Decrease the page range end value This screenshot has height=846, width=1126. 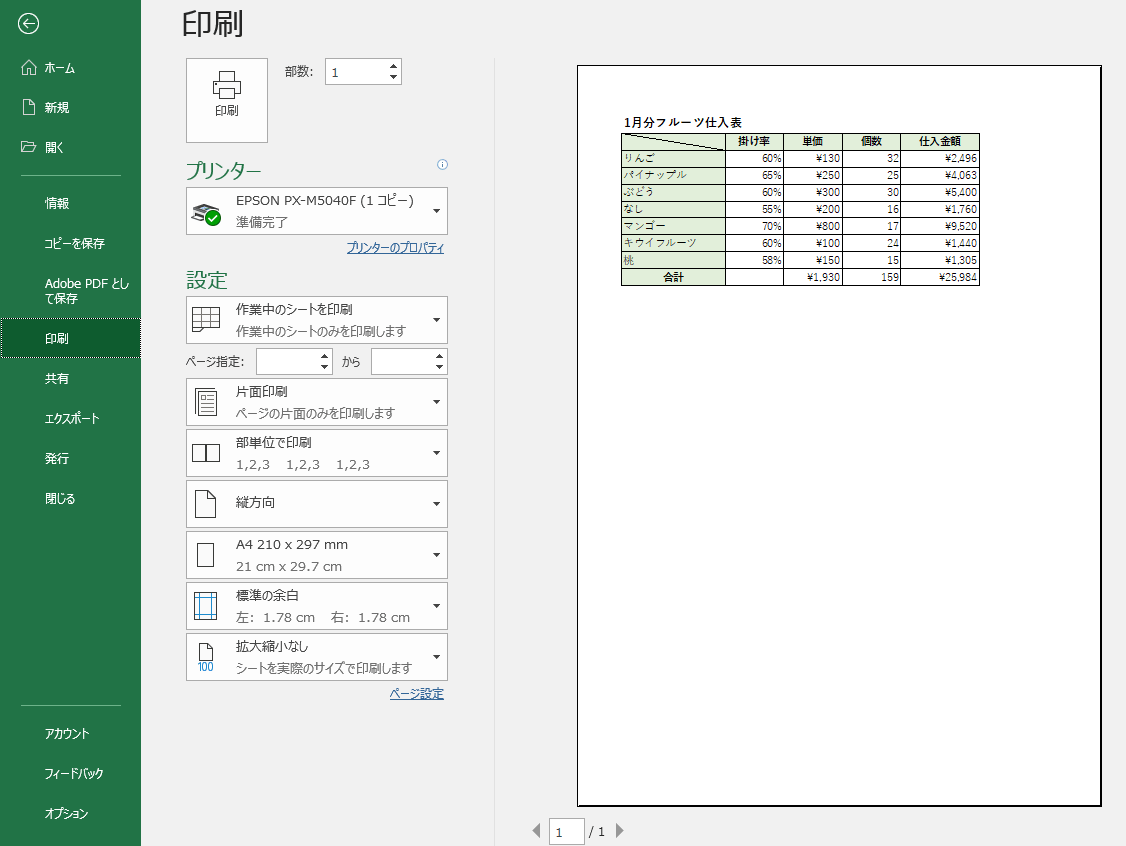439,367
